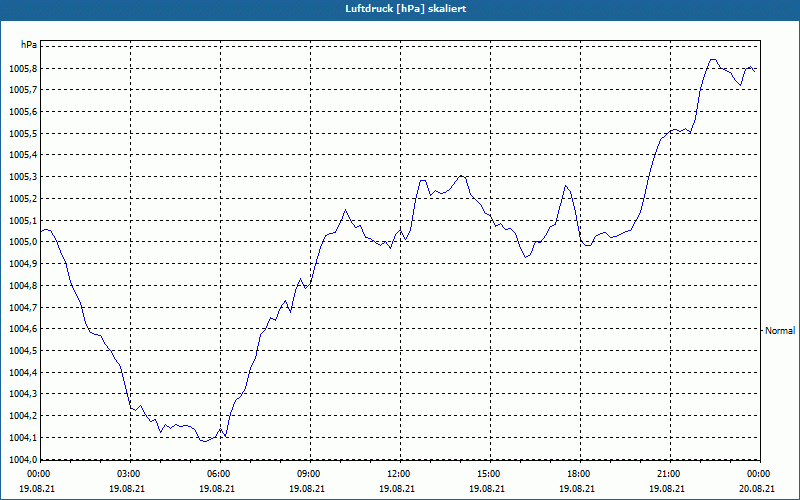Click the 1004,4 y-axis label

23,372
